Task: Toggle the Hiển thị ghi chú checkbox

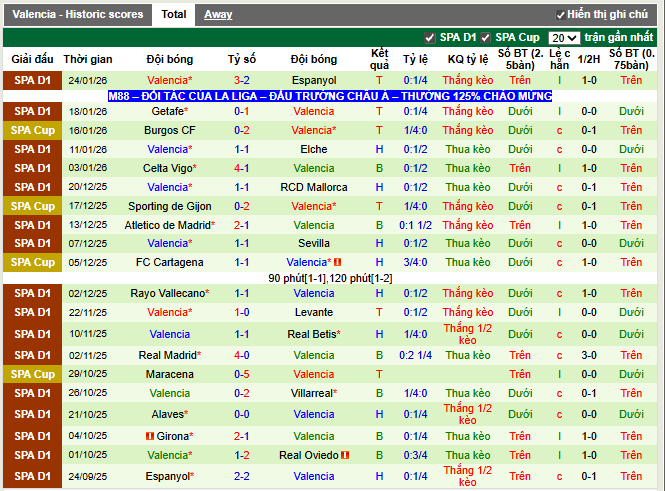Action: tap(561, 15)
